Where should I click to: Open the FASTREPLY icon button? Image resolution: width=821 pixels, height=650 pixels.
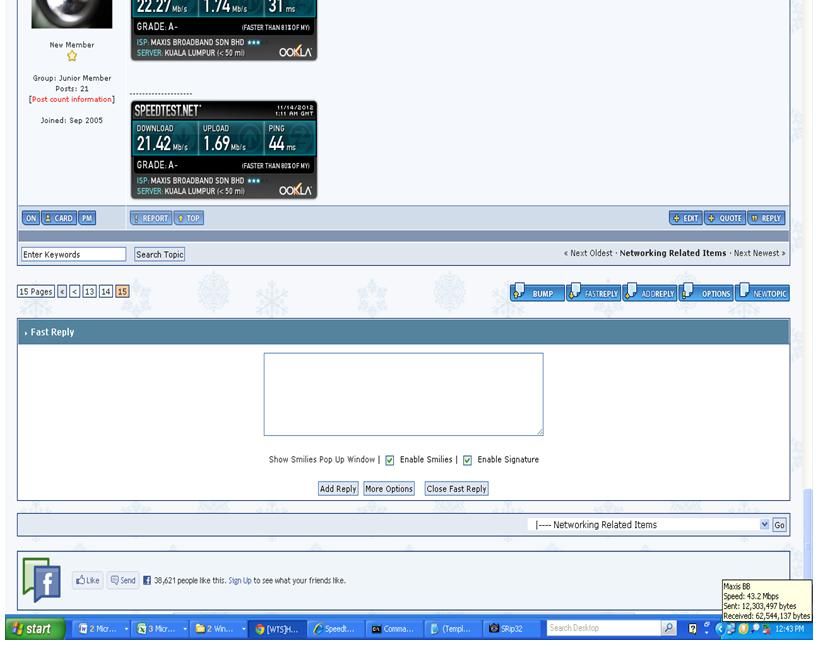click(593, 293)
